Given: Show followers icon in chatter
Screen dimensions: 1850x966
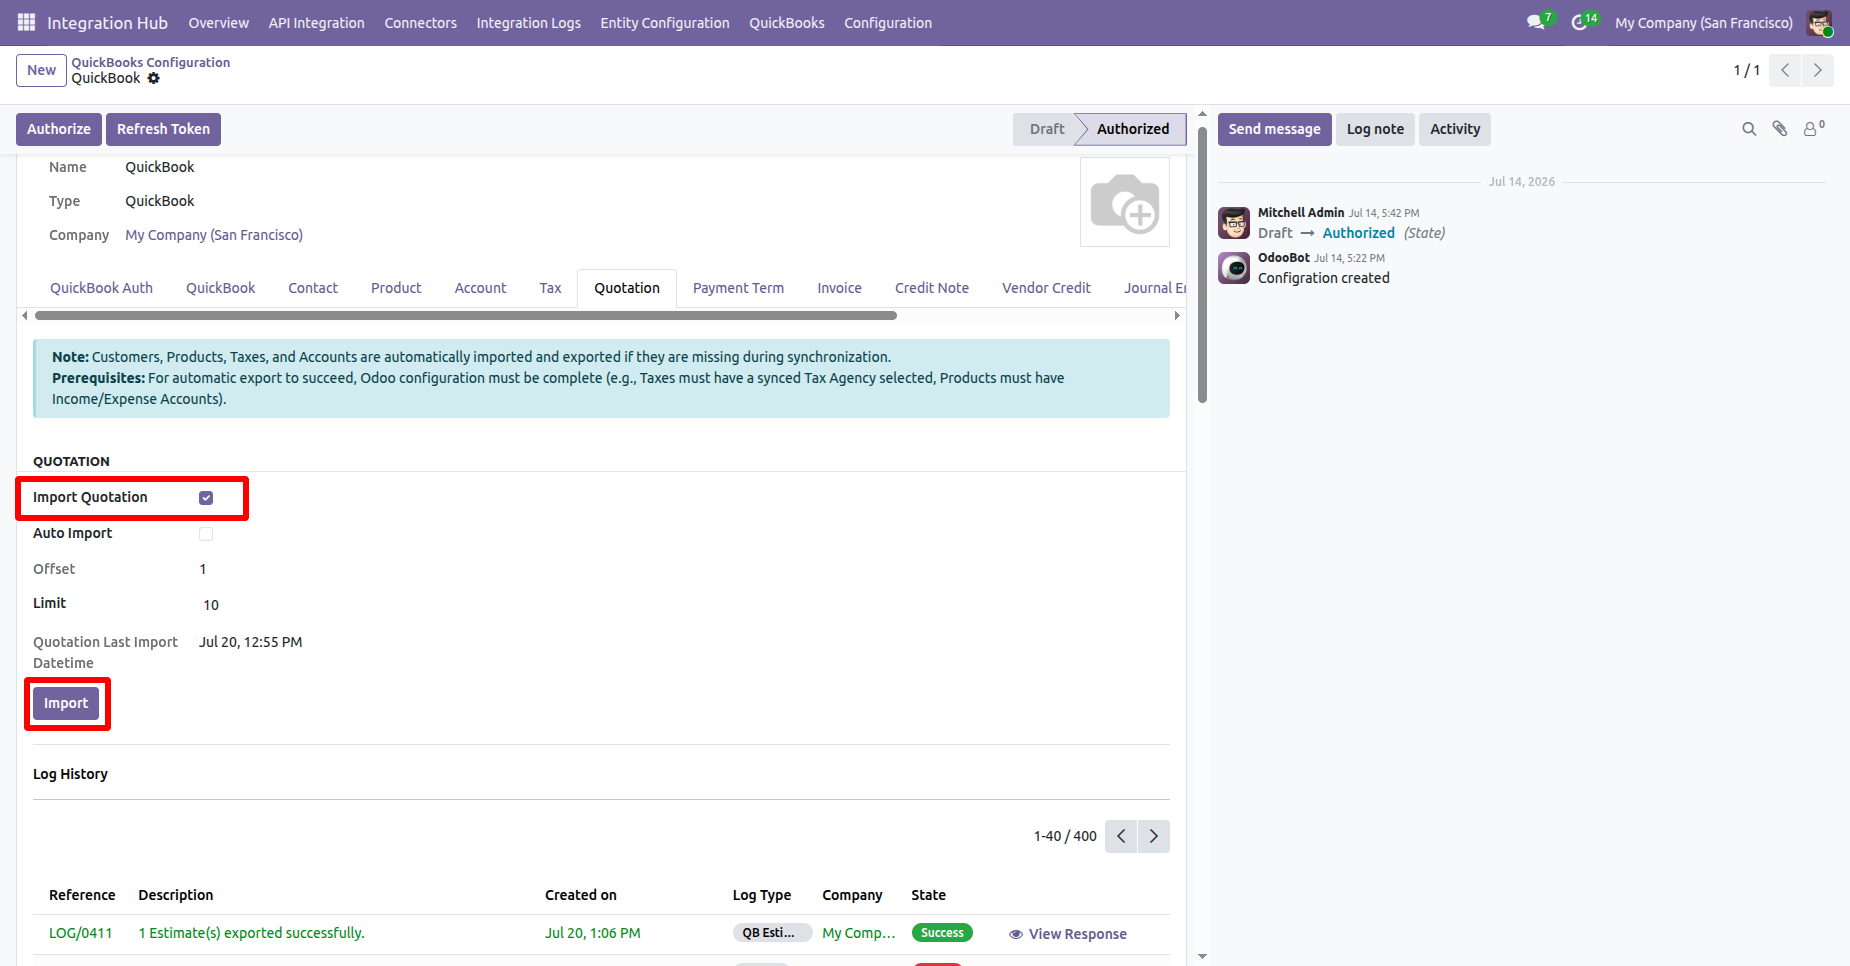Looking at the screenshot, I should 1814,128.
